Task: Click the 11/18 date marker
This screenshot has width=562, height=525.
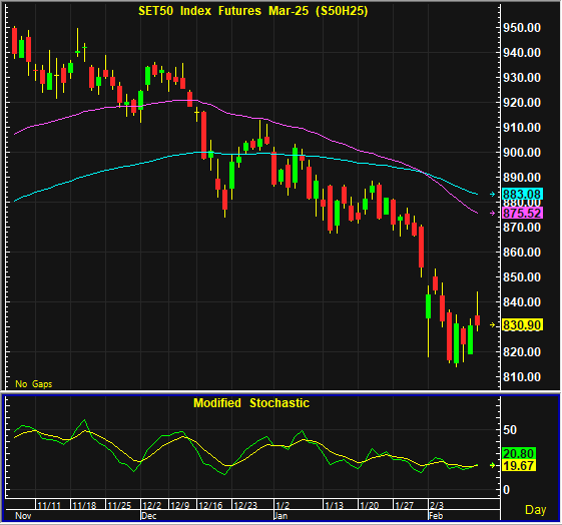Action: tap(84, 505)
